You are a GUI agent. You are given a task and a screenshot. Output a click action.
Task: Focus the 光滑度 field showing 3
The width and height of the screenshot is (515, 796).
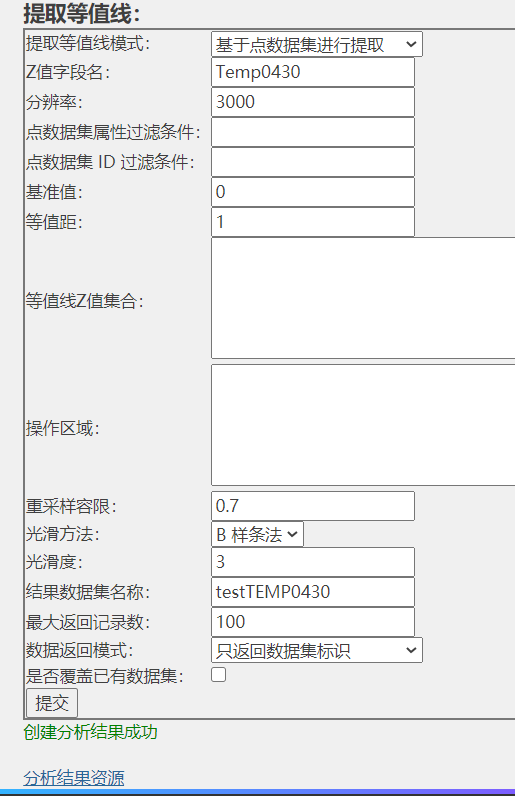coord(313,562)
